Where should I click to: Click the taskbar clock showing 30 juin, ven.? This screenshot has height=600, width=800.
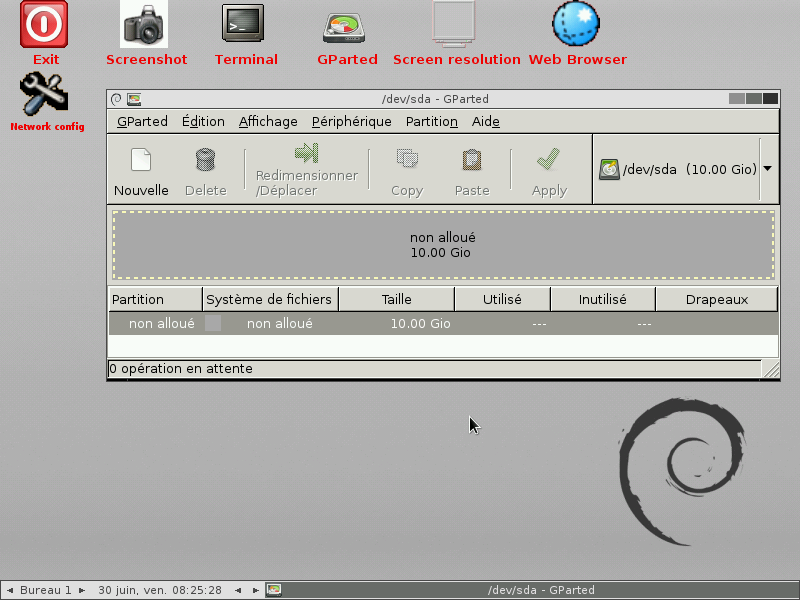tap(160, 590)
